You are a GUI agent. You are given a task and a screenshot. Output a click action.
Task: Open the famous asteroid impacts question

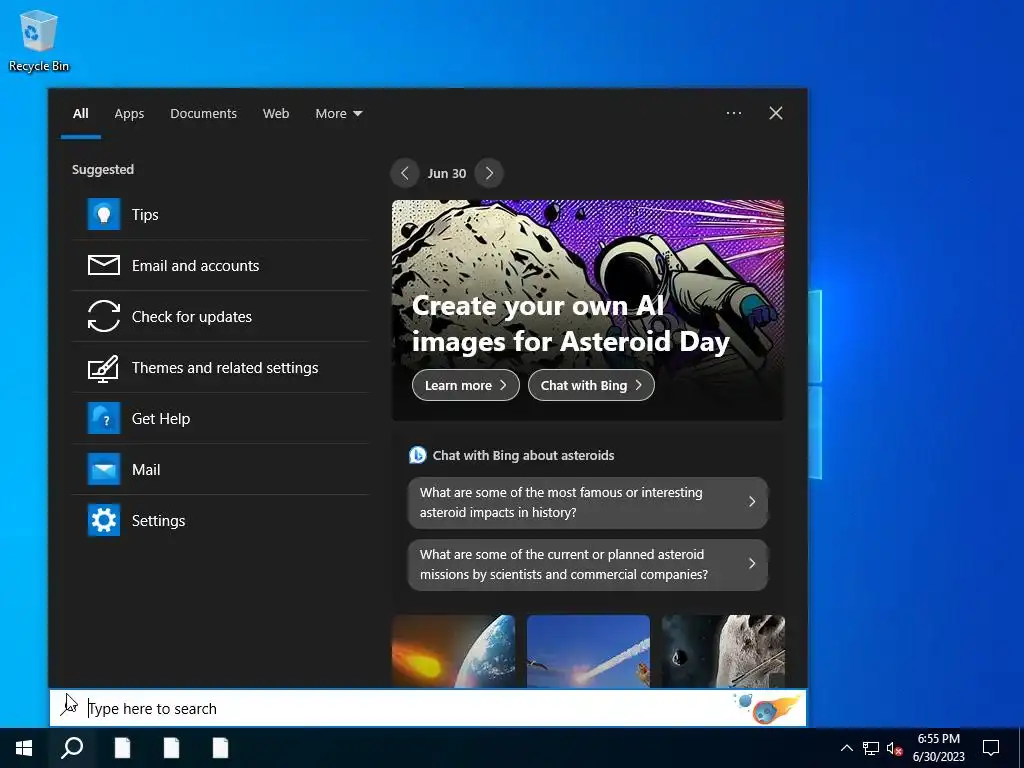click(x=588, y=502)
